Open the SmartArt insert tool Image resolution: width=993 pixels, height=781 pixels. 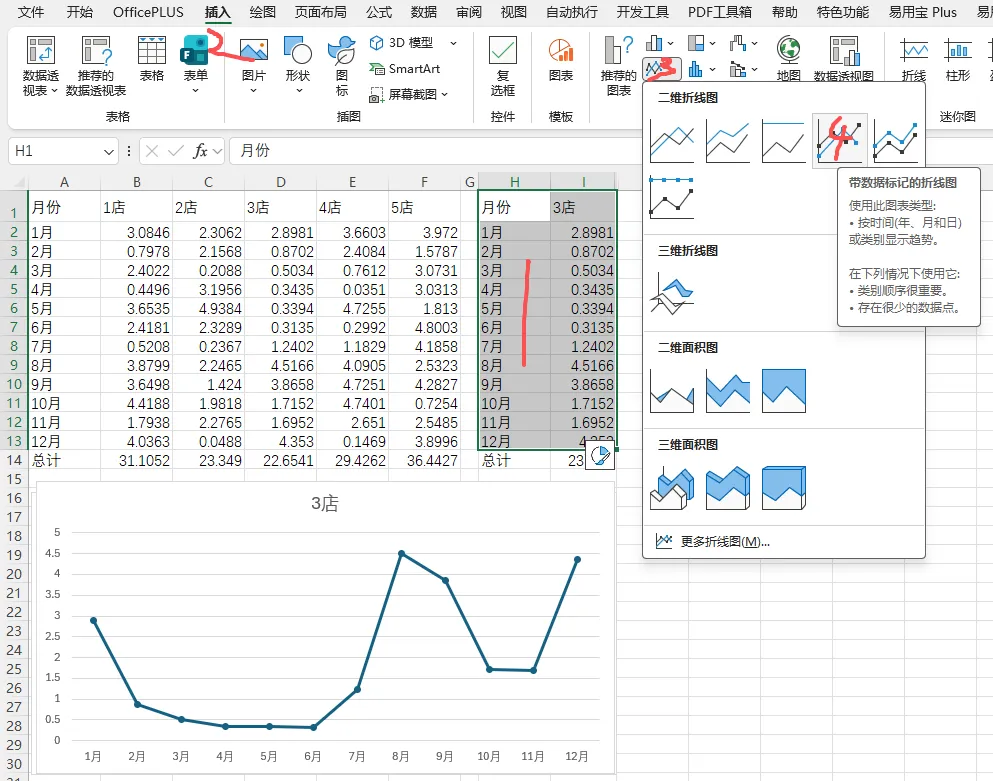[x=405, y=68]
